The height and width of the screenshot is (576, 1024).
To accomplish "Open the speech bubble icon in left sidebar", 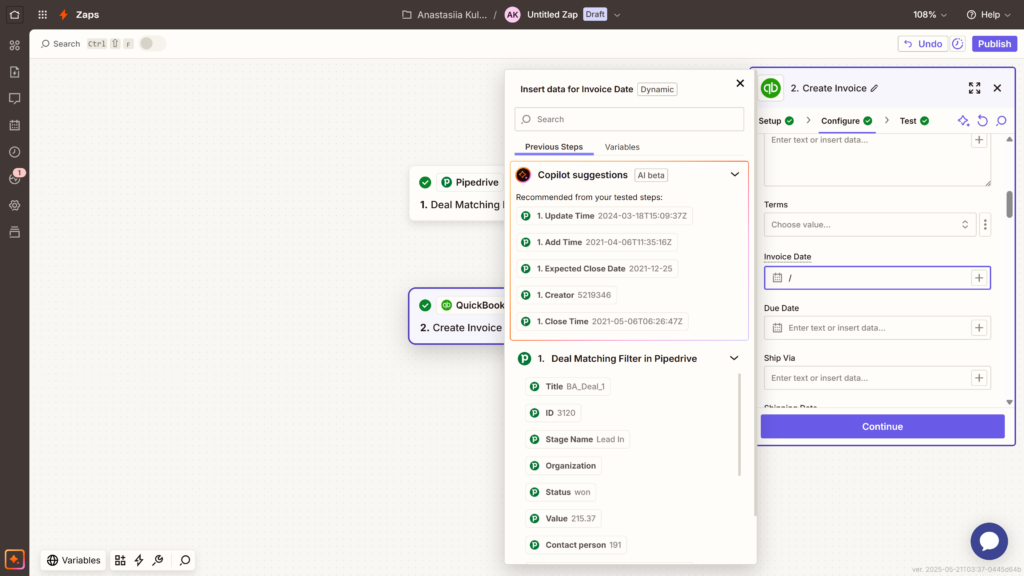I will pyautogui.click(x=14, y=99).
